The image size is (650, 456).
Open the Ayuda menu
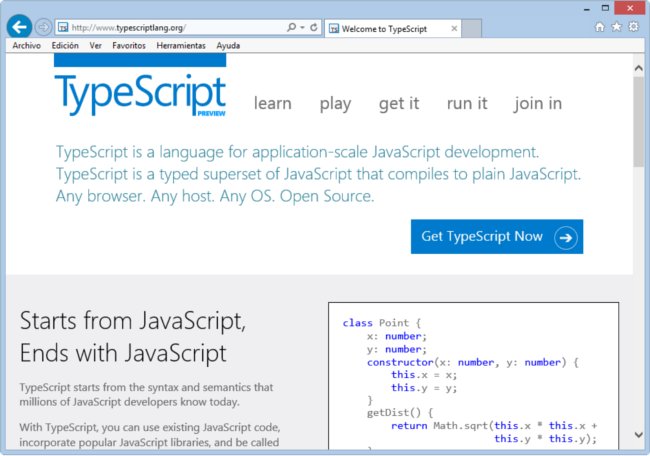point(228,46)
